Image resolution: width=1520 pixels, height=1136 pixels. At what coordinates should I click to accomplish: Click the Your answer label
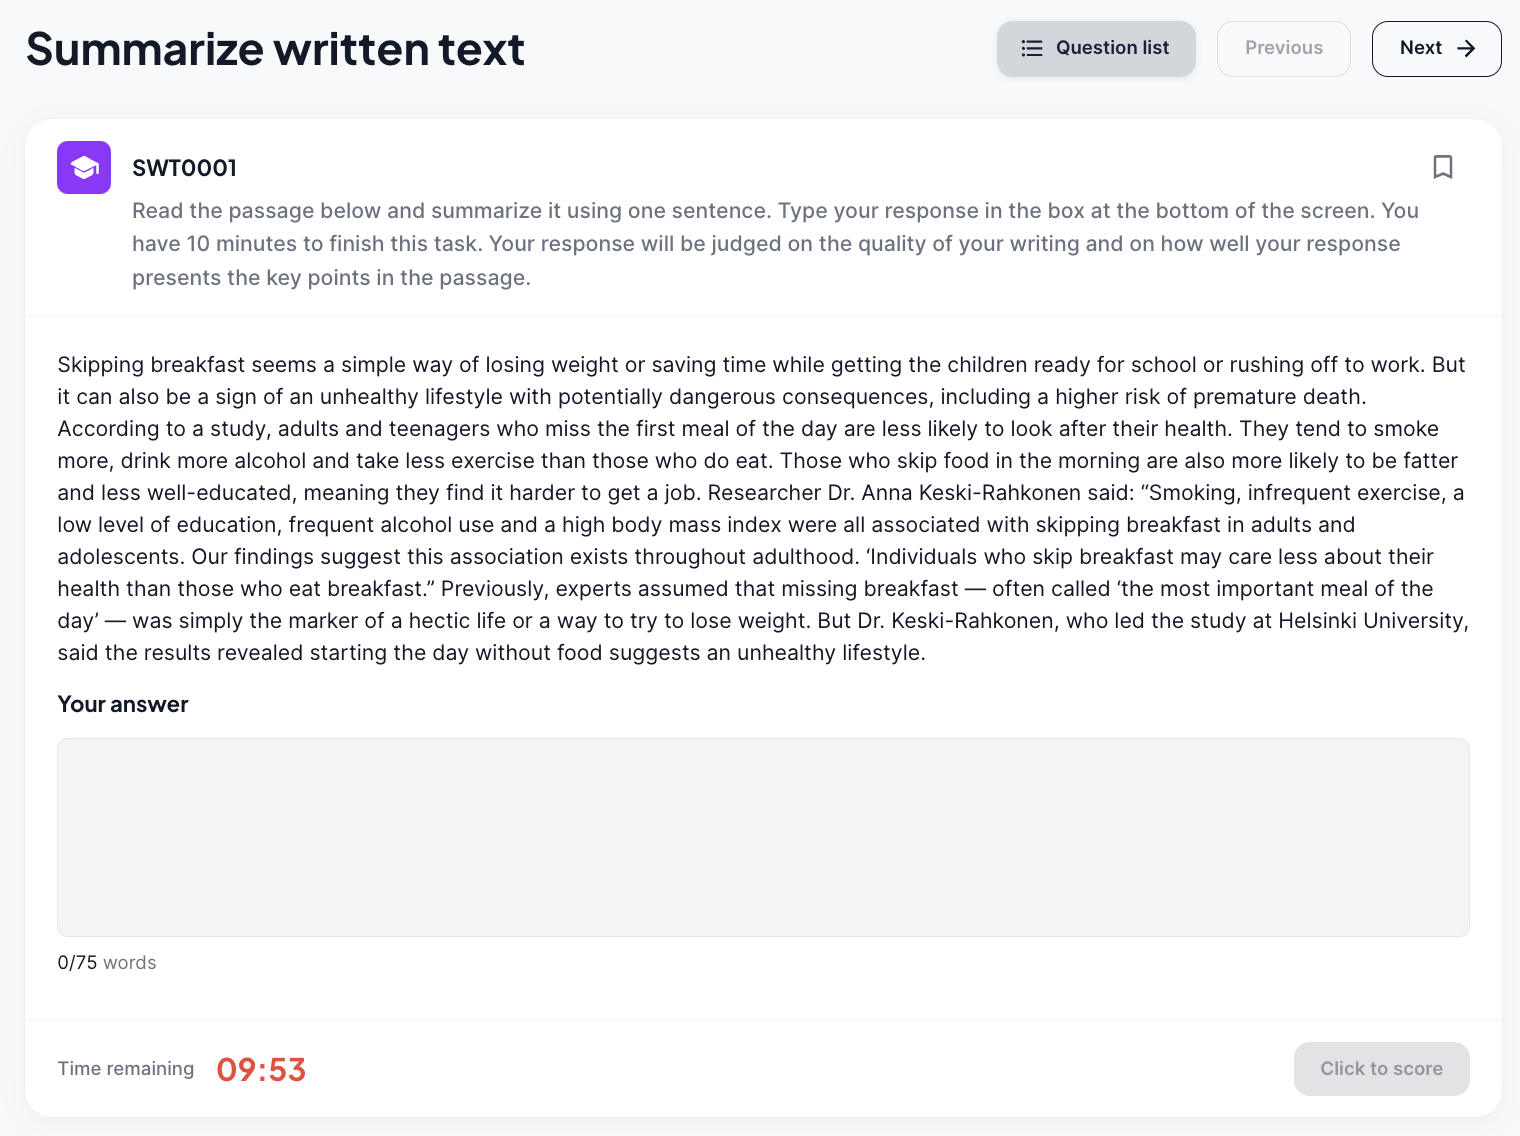123,704
